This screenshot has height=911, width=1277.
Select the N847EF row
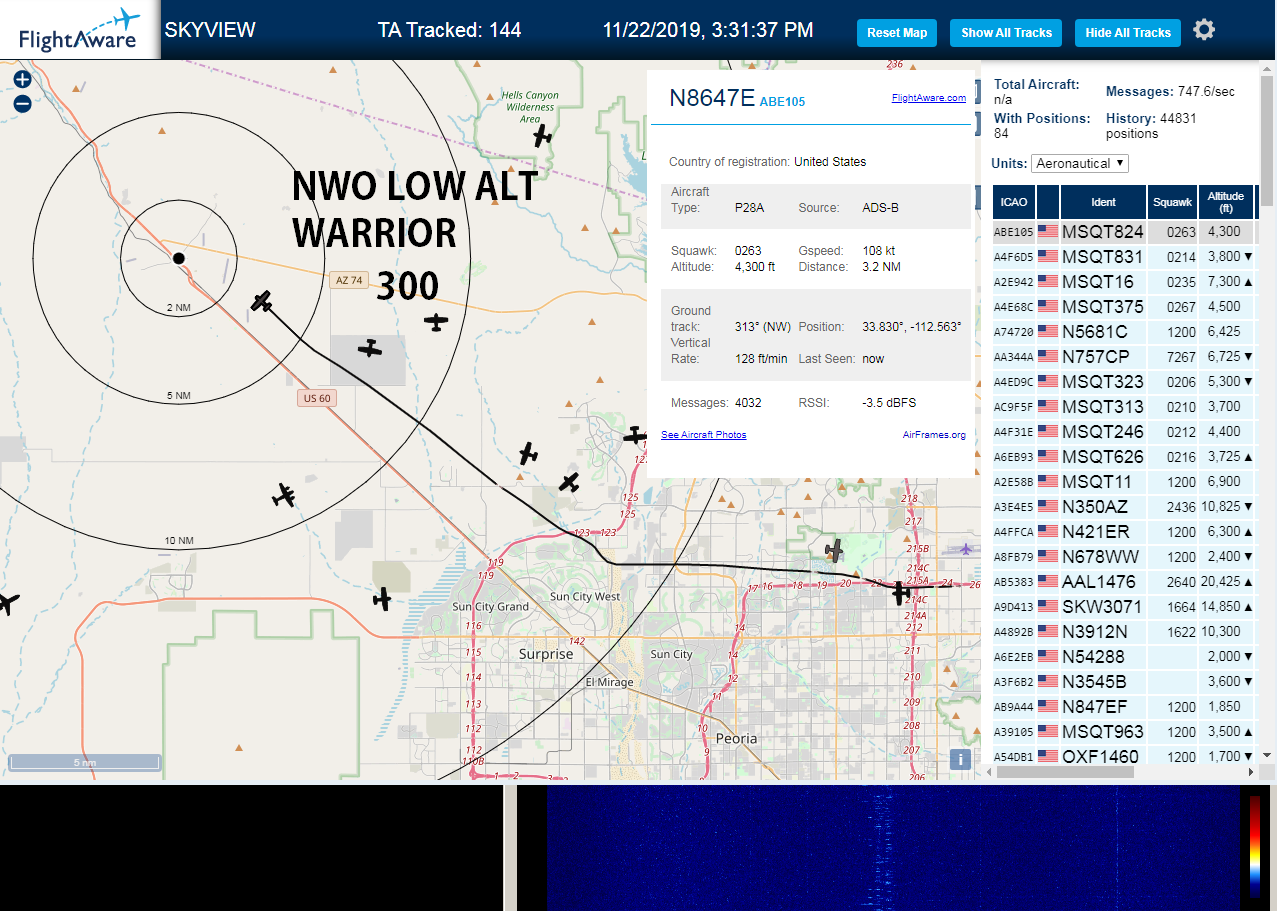point(1123,706)
